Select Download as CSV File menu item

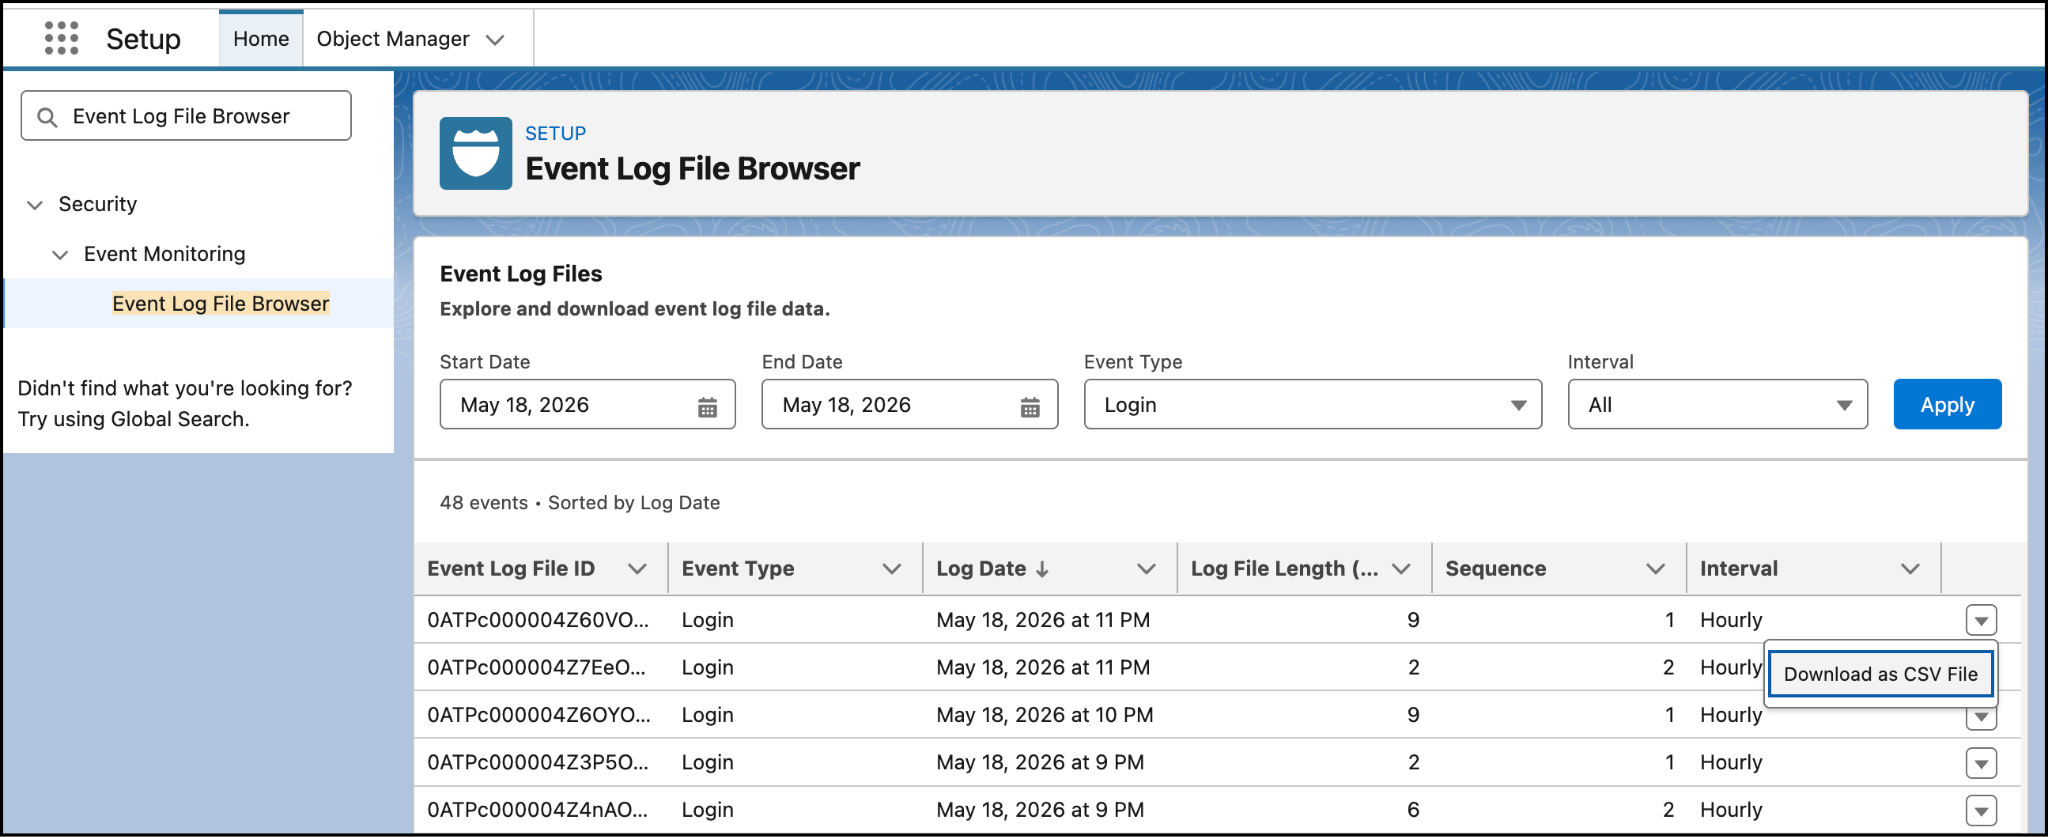point(1880,674)
